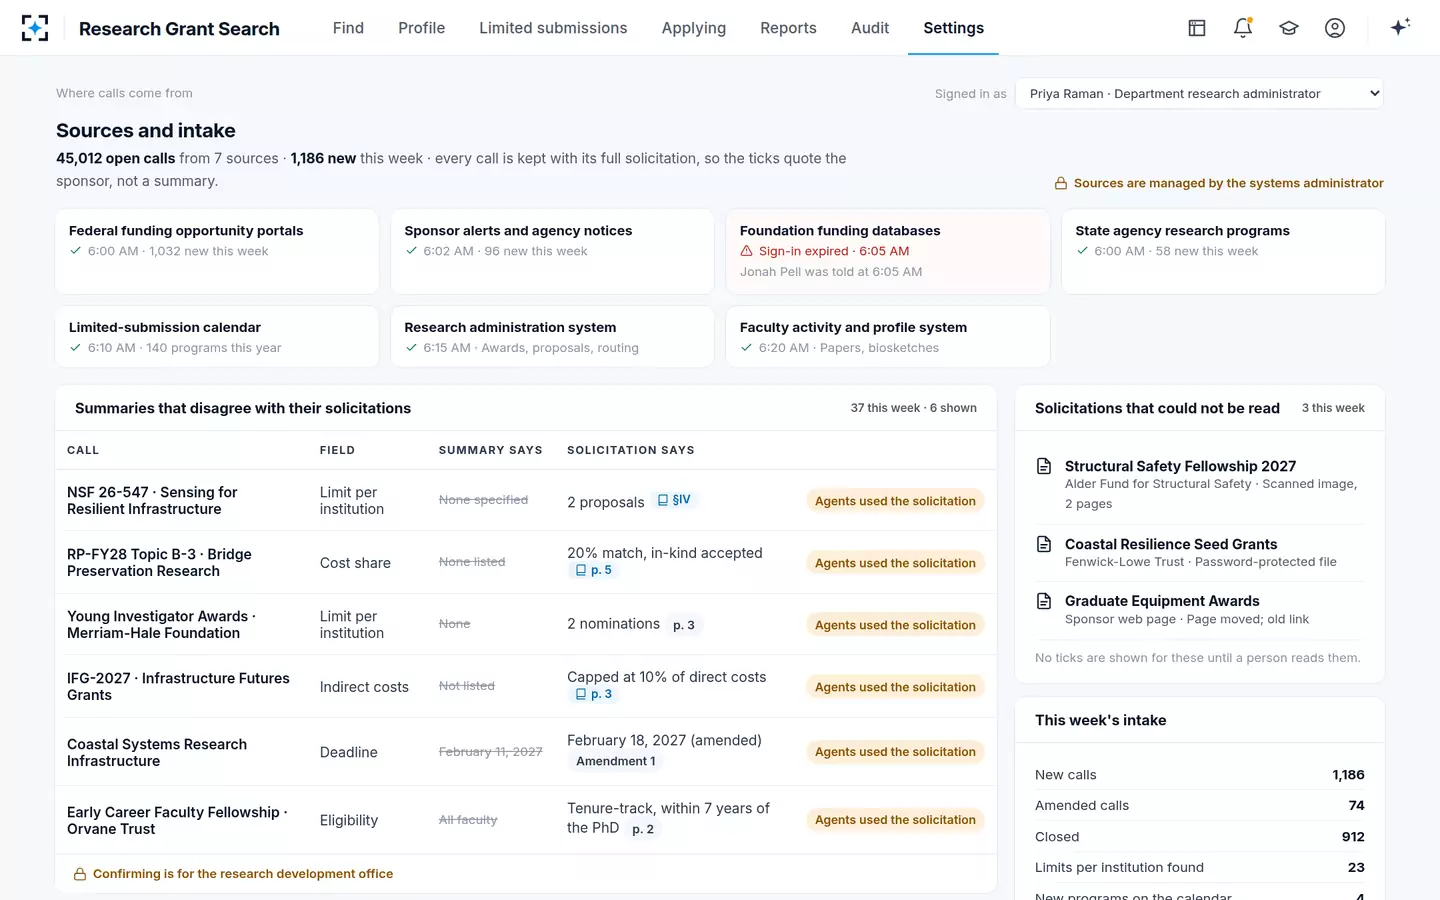The image size is (1440, 900).
Task: Click lock icon beside Confirming is for research
Action: click(x=80, y=874)
